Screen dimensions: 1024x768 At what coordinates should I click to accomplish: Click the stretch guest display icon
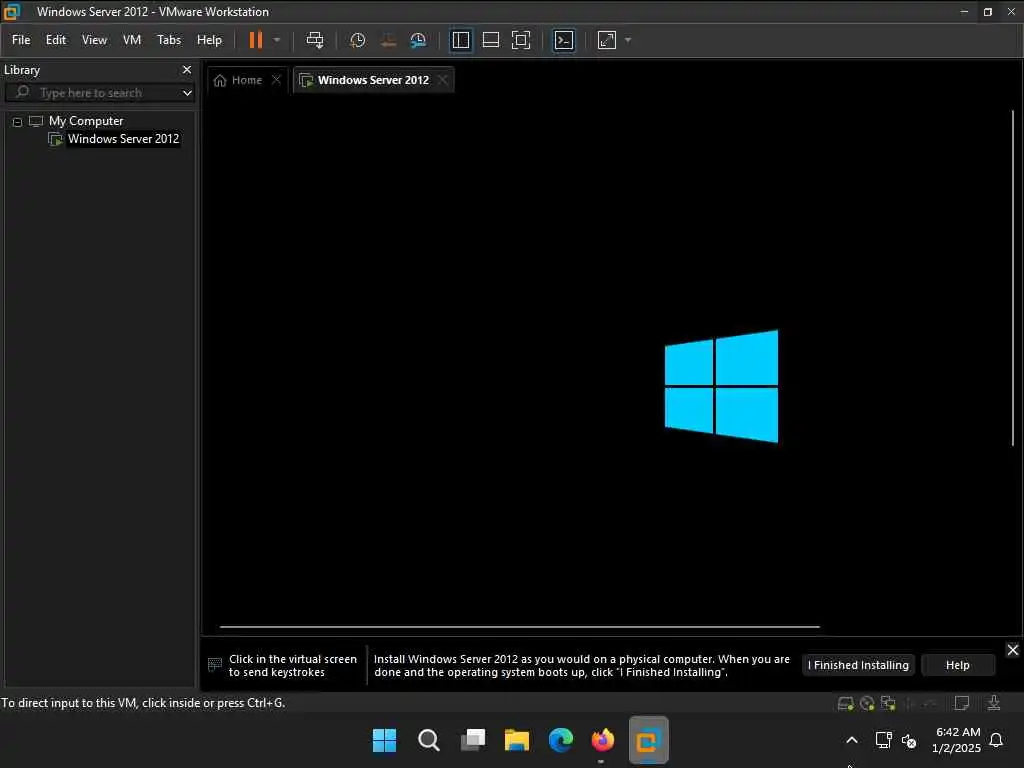coord(607,40)
